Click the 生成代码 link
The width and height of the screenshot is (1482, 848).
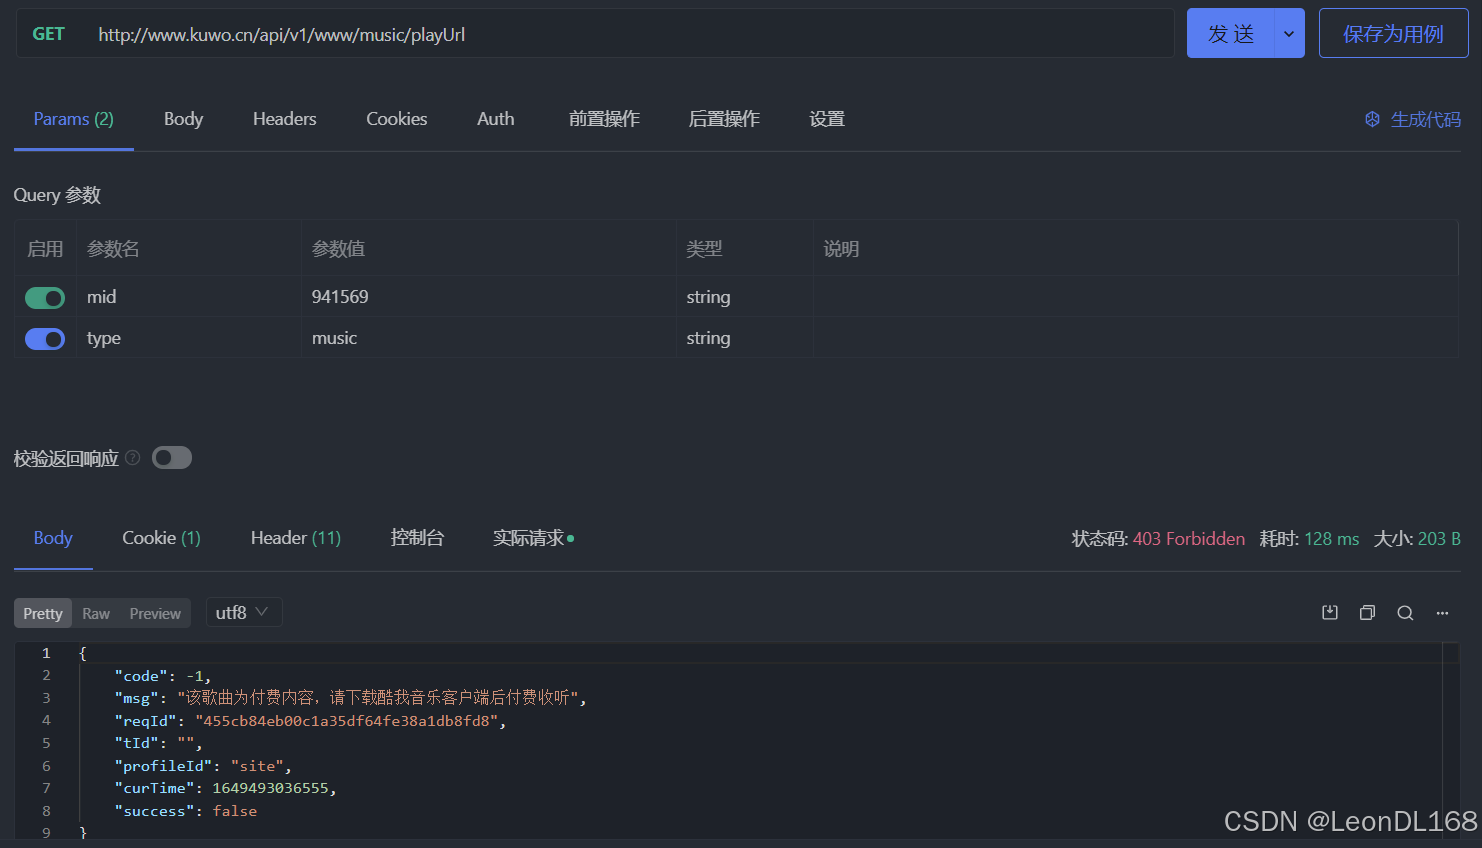click(x=1426, y=119)
